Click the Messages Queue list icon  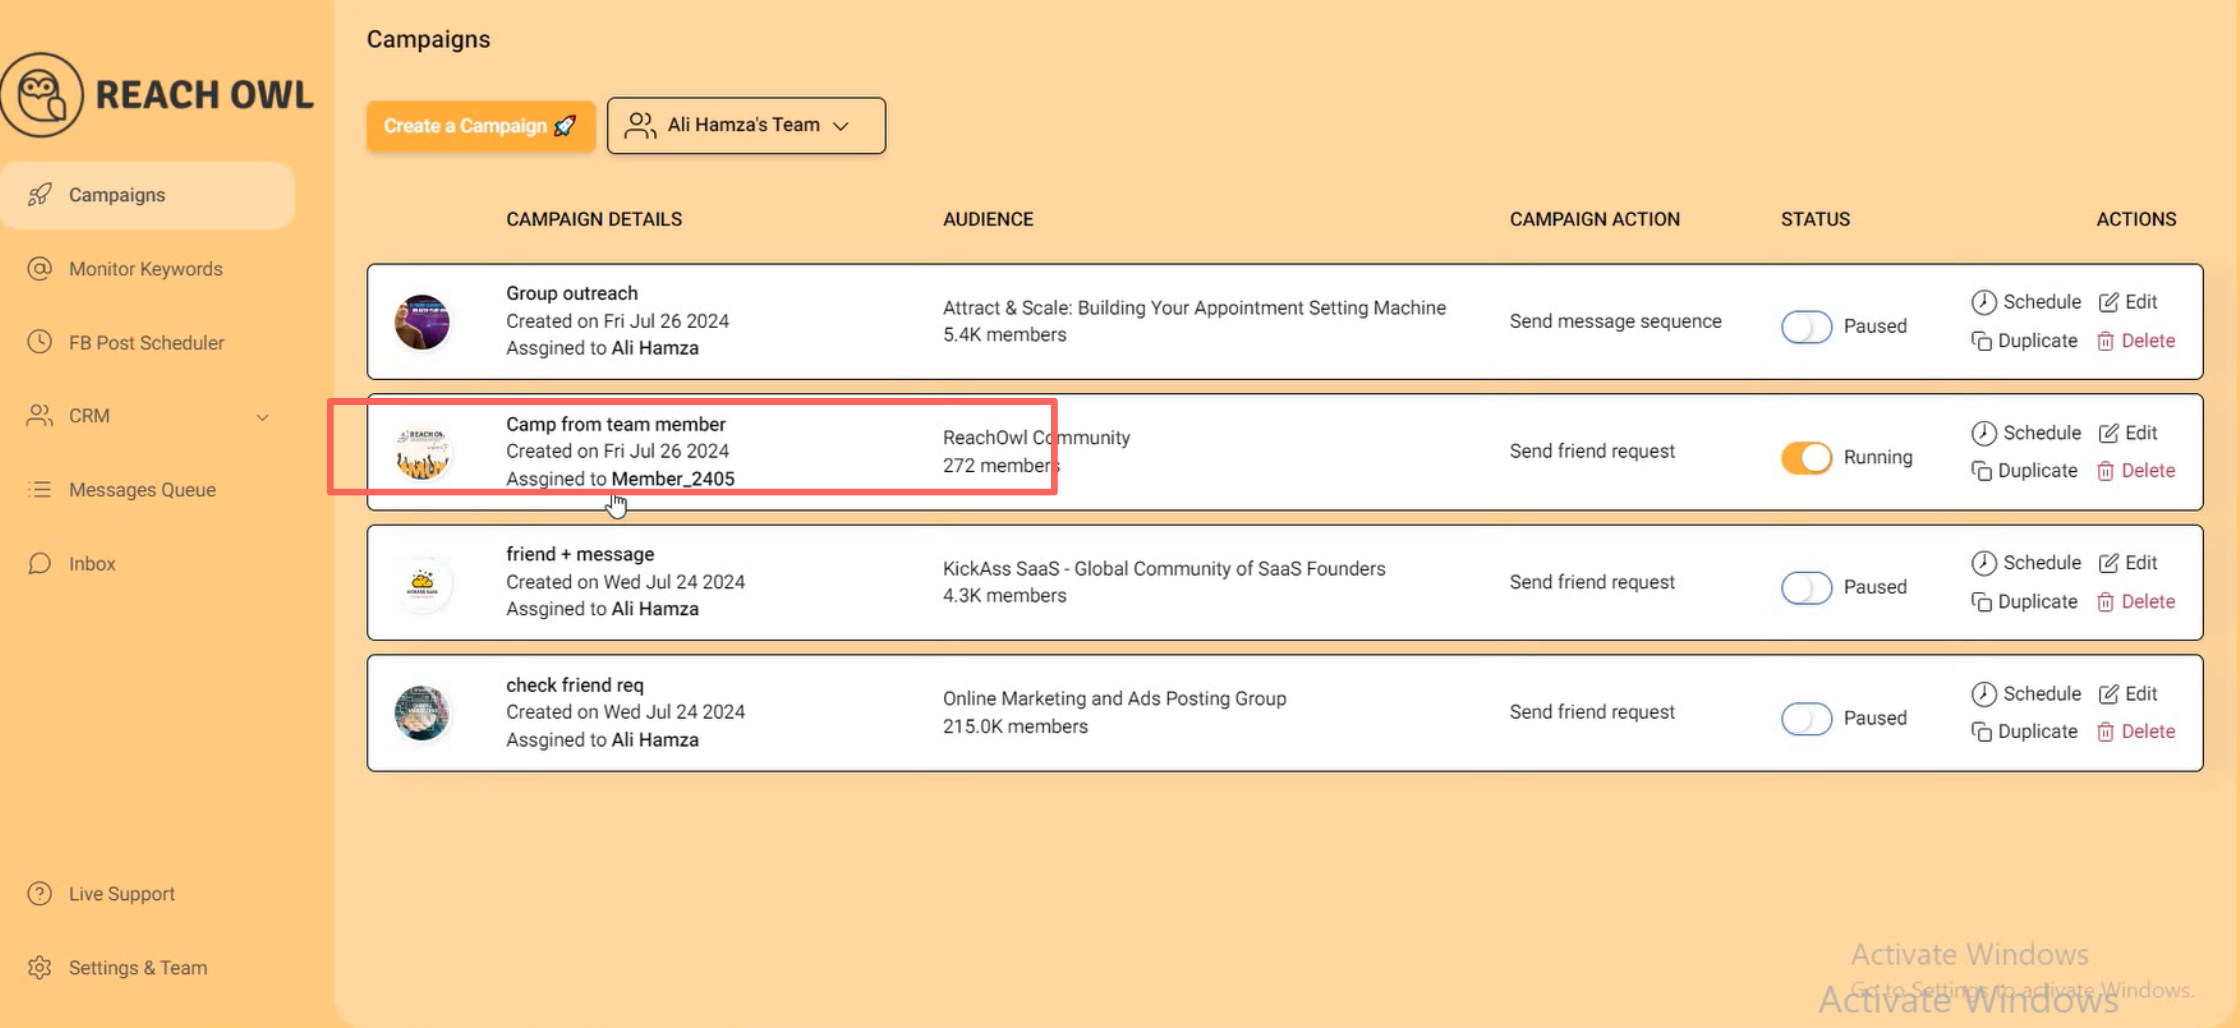[40, 490]
